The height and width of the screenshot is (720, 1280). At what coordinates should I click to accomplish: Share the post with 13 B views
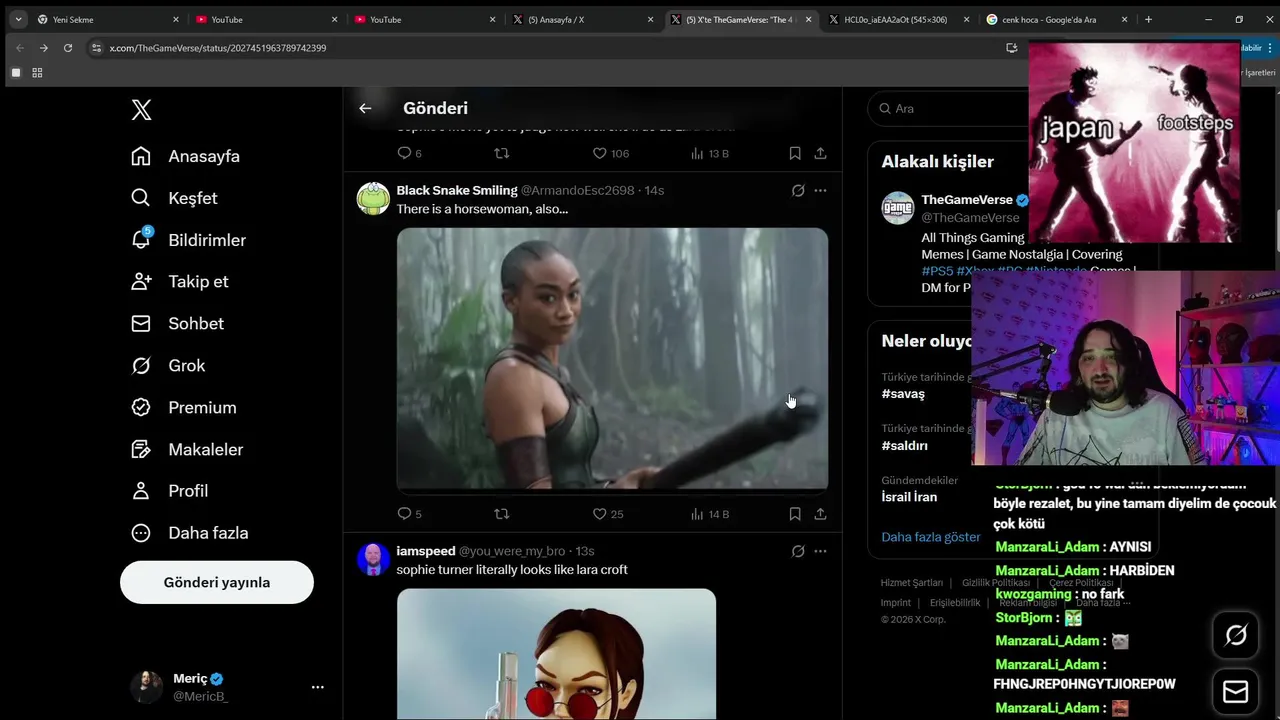[x=820, y=153]
